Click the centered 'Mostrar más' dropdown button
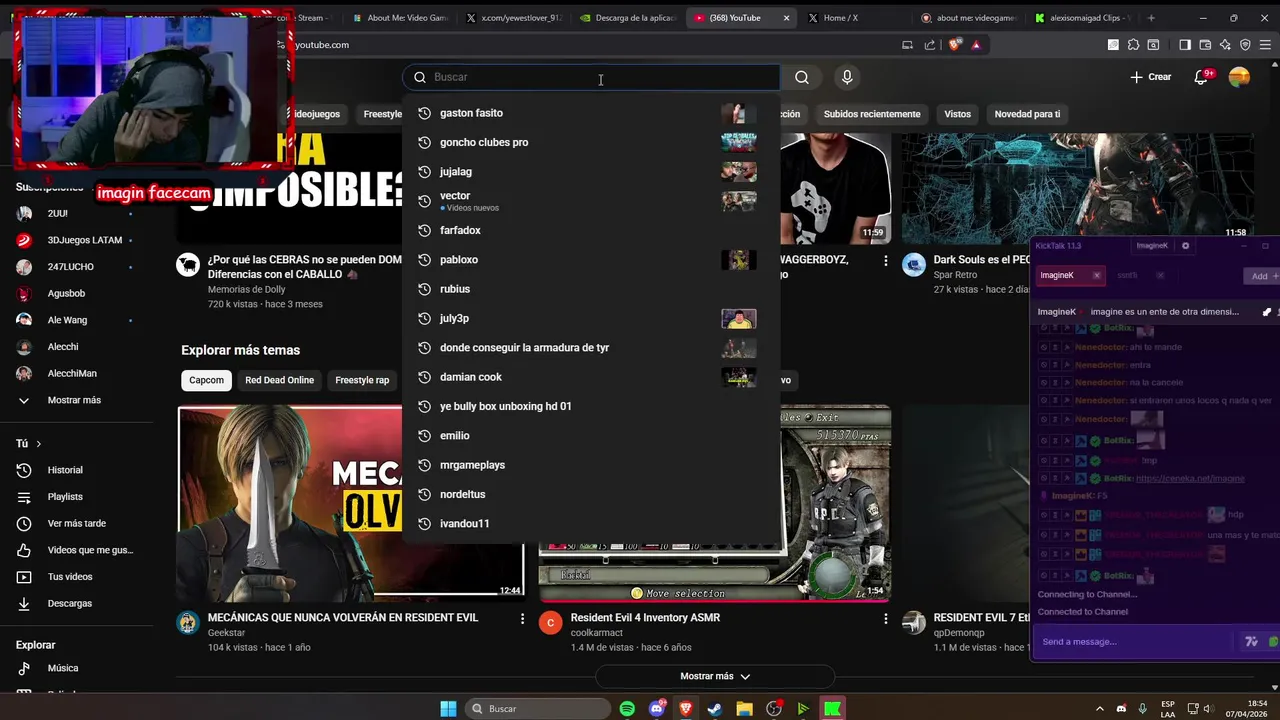The height and width of the screenshot is (720, 1280). click(x=715, y=676)
